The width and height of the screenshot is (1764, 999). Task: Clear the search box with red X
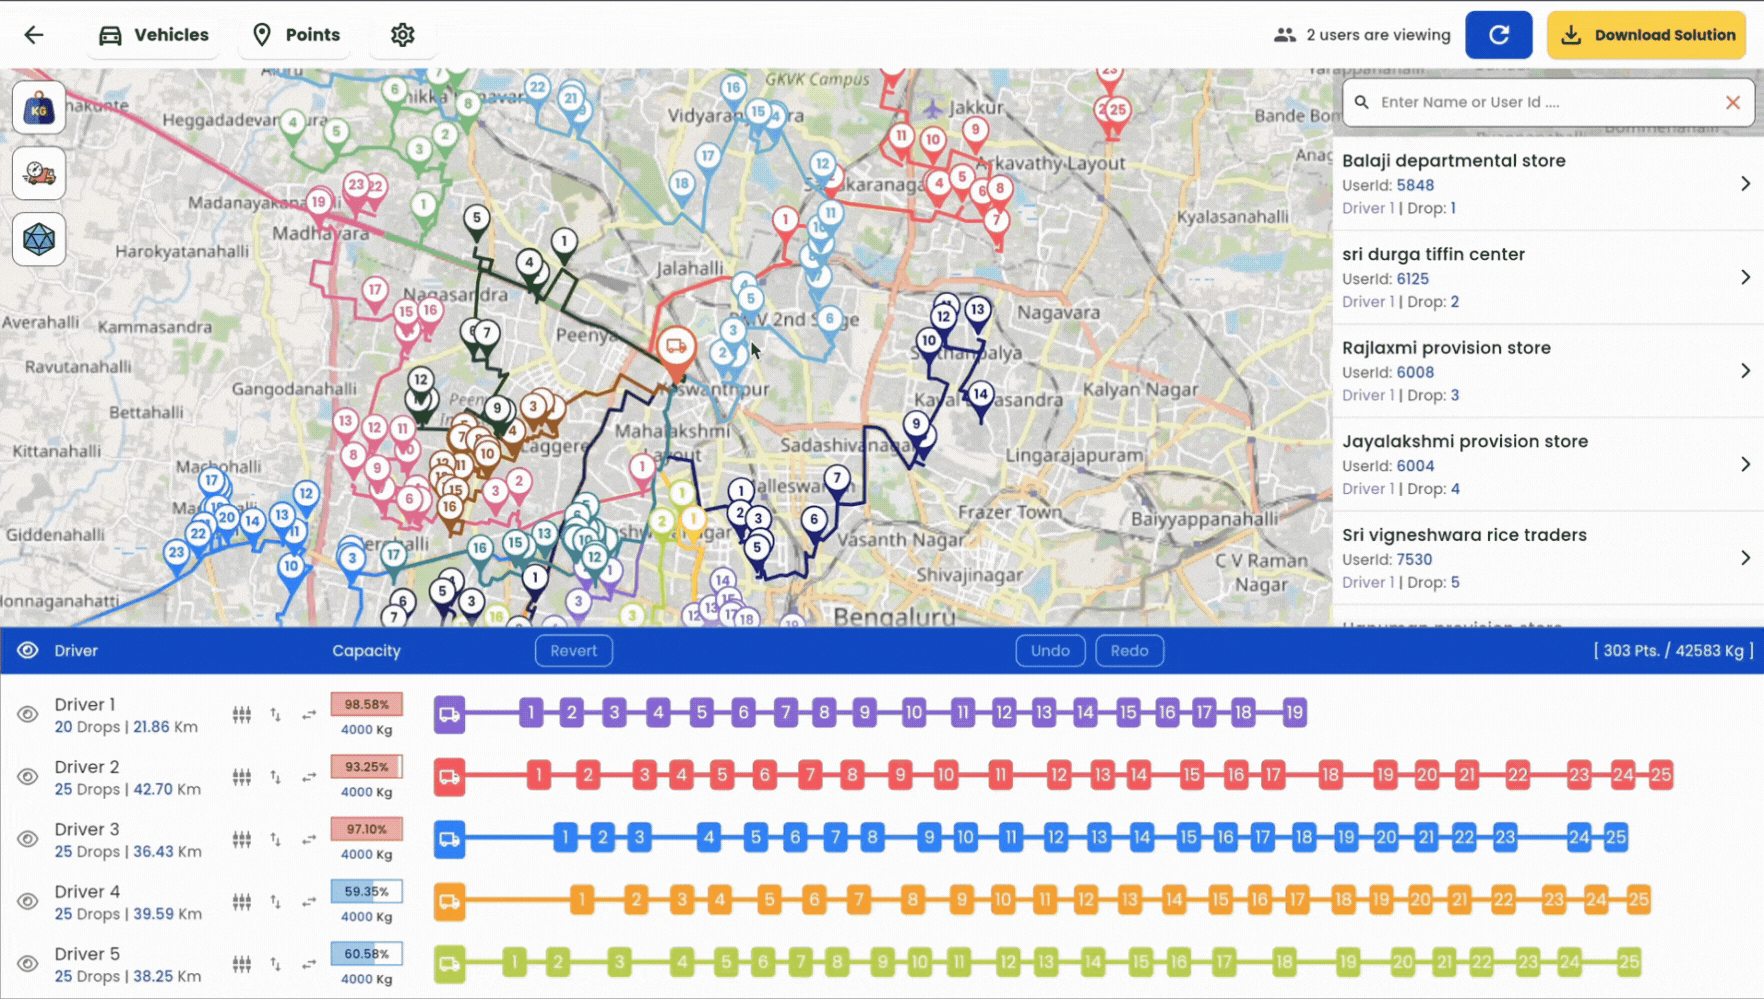(1733, 102)
